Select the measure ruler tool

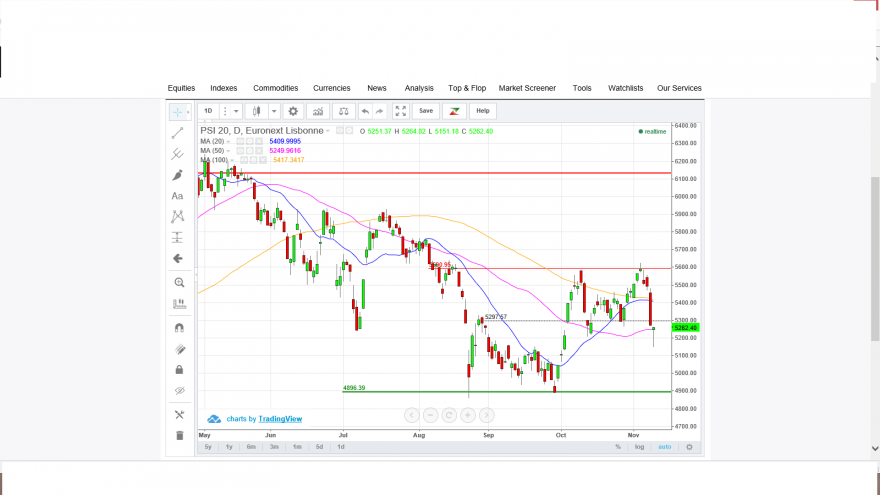(x=179, y=304)
